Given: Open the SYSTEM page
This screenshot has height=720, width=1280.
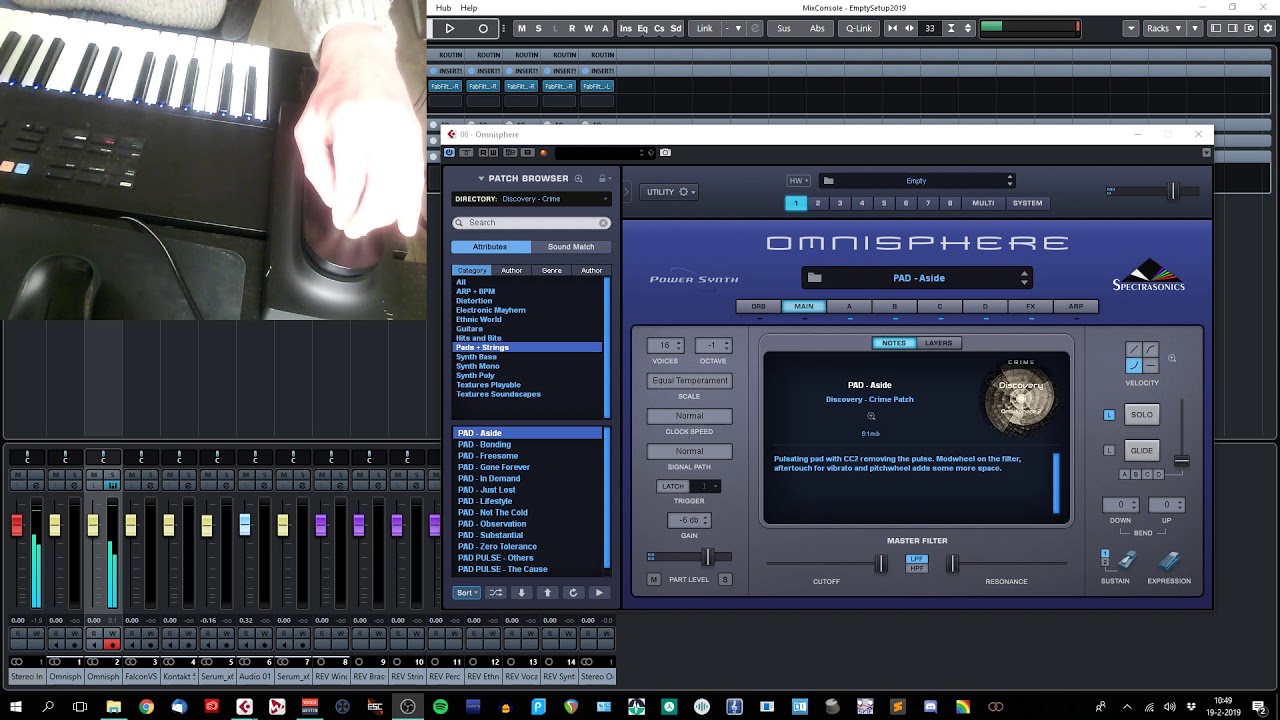Looking at the screenshot, I should click(x=1028, y=203).
